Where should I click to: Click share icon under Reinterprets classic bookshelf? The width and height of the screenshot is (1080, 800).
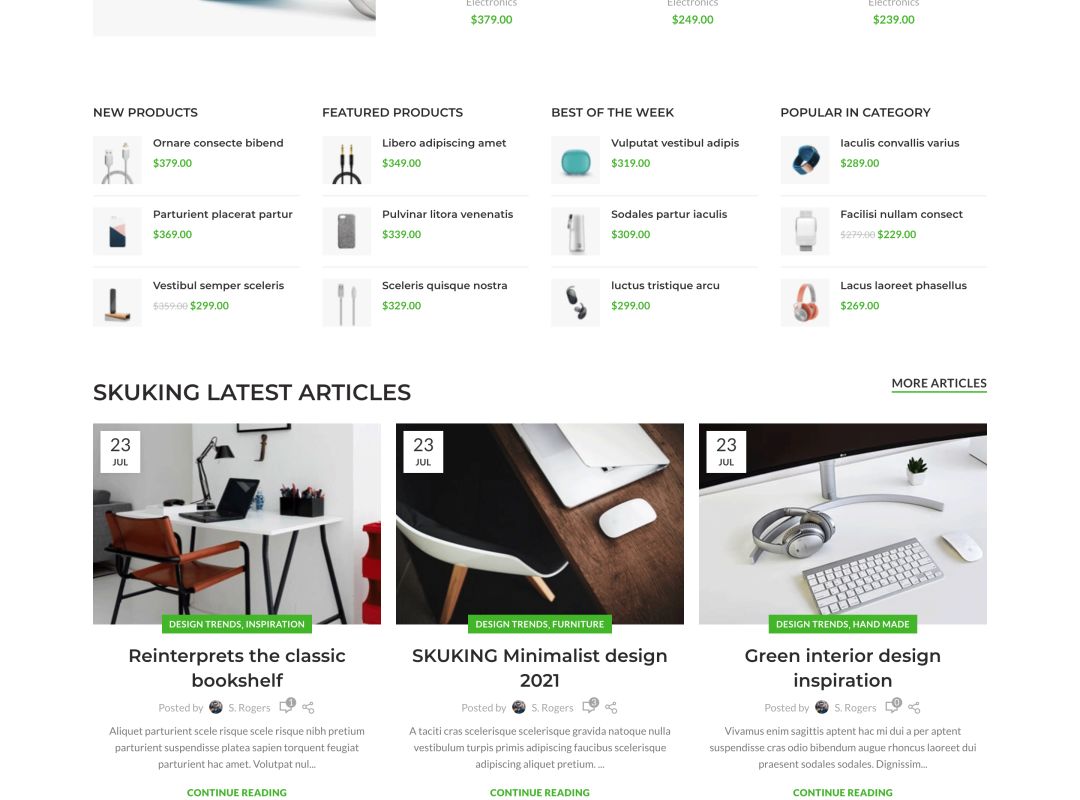tap(308, 708)
